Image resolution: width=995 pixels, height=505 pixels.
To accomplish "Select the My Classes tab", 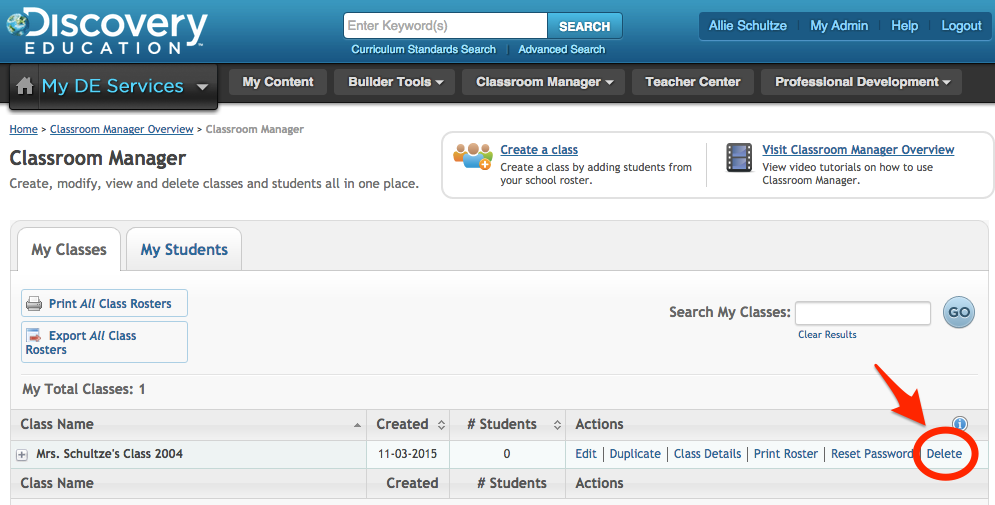I will pos(69,249).
